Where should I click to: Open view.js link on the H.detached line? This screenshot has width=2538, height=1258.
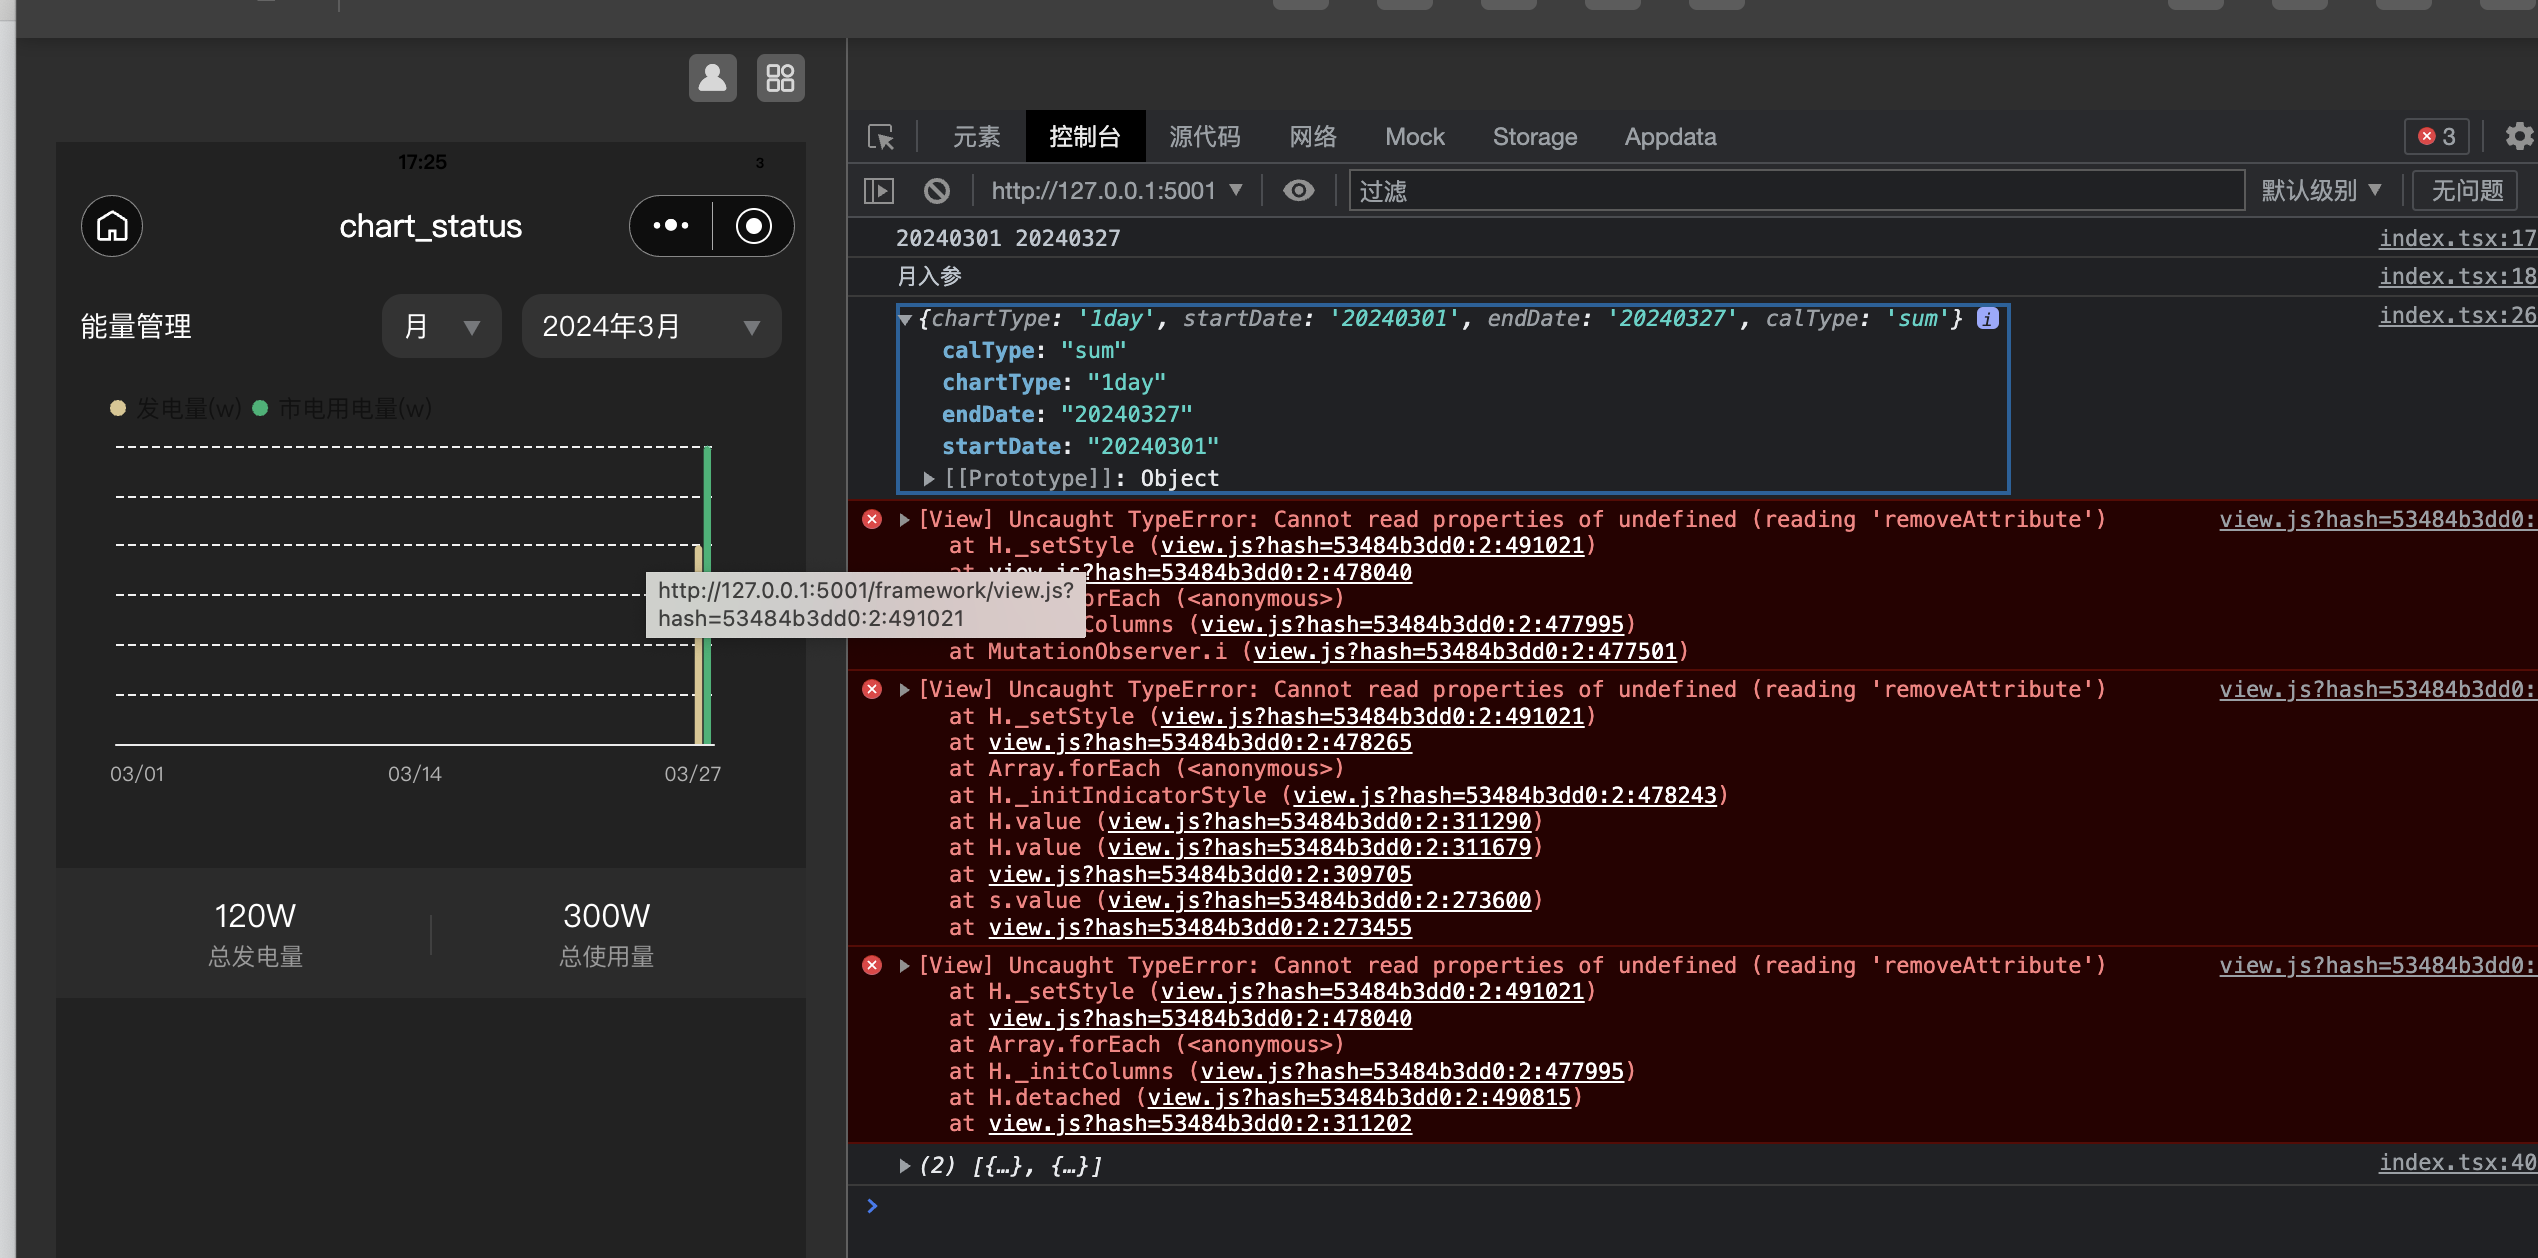pyautogui.click(x=1359, y=1097)
